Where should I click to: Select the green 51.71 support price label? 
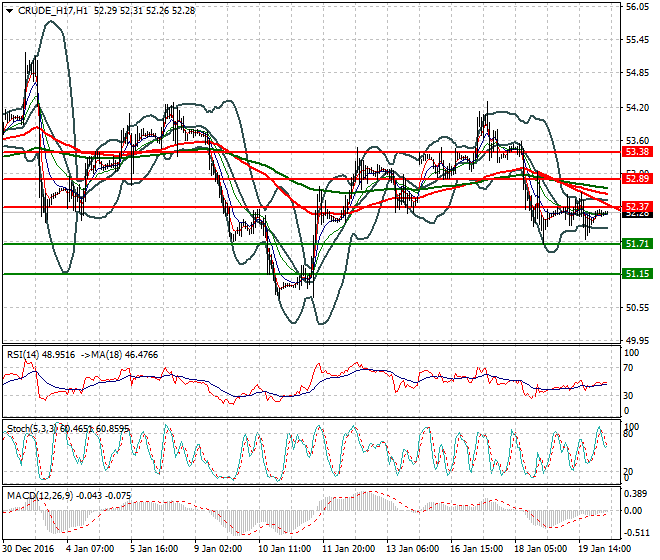pyautogui.click(x=636, y=243)
